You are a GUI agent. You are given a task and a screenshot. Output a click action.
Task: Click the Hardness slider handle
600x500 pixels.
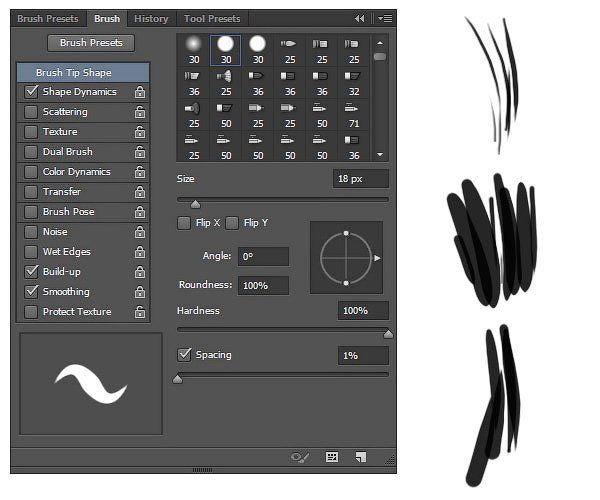click(x=388, y=334)
